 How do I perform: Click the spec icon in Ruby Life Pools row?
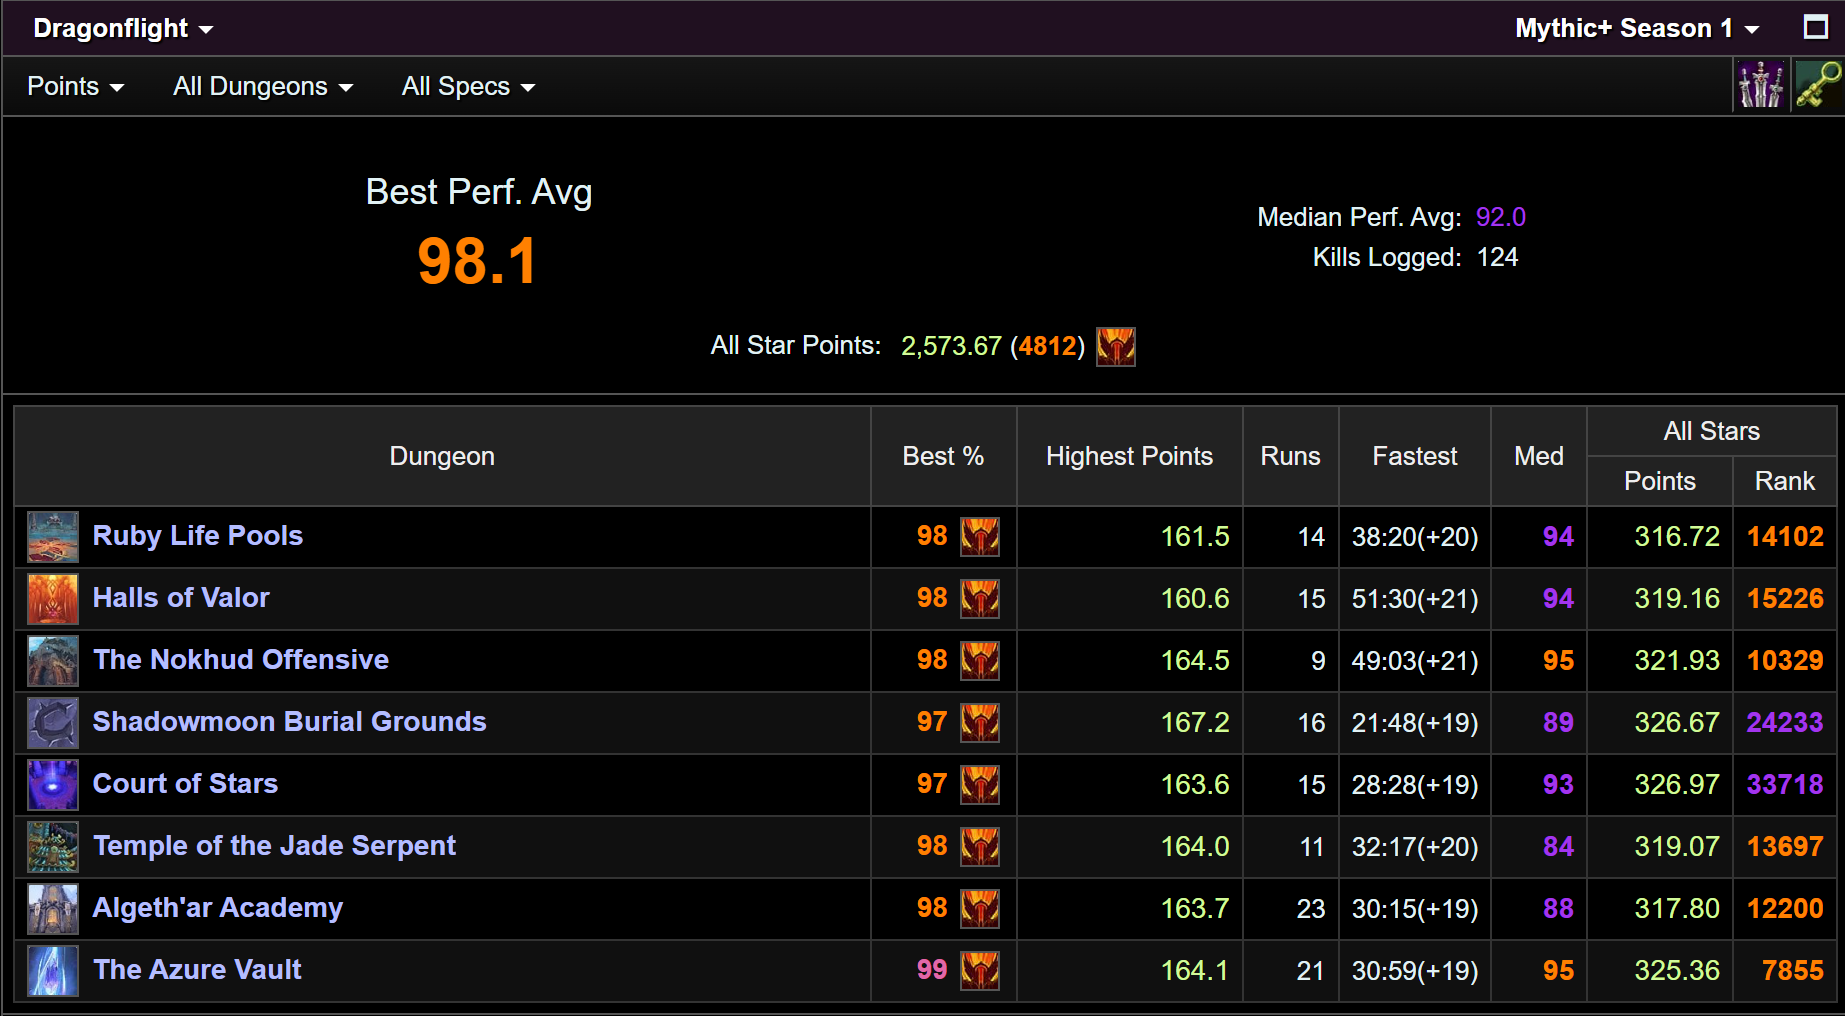[980, 537]
